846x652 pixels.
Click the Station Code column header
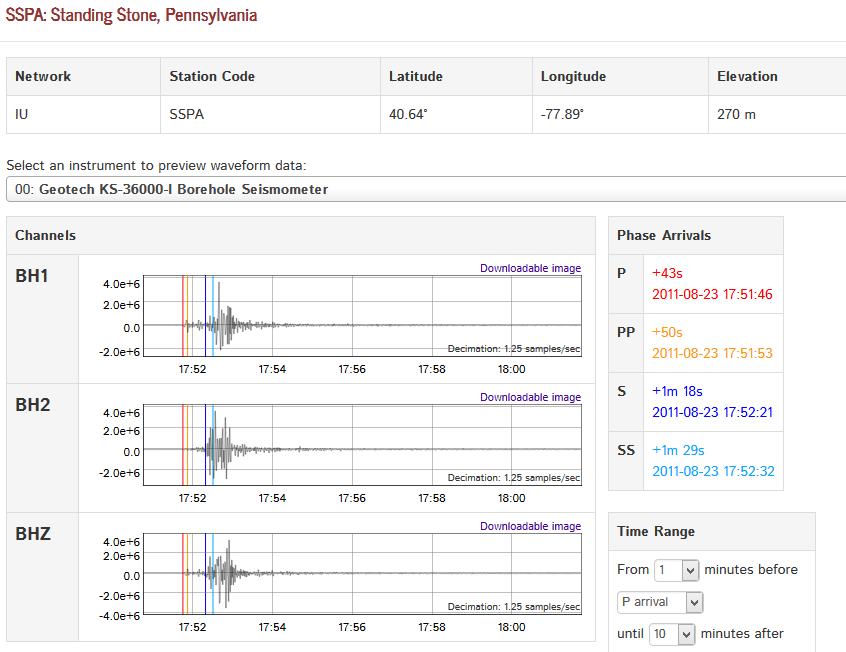212,76
